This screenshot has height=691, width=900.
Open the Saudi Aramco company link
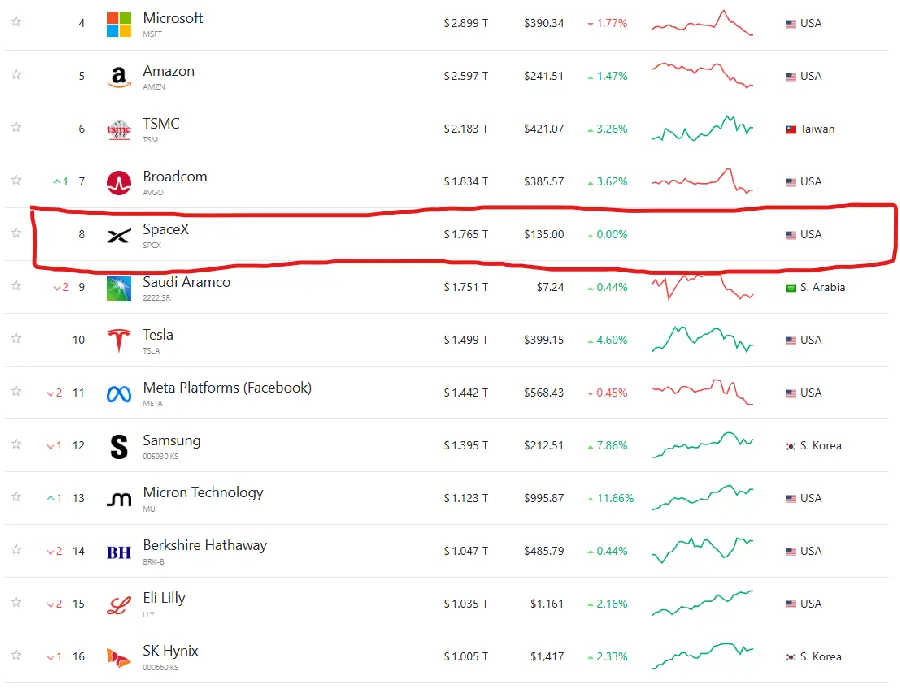tap(187, 282)
